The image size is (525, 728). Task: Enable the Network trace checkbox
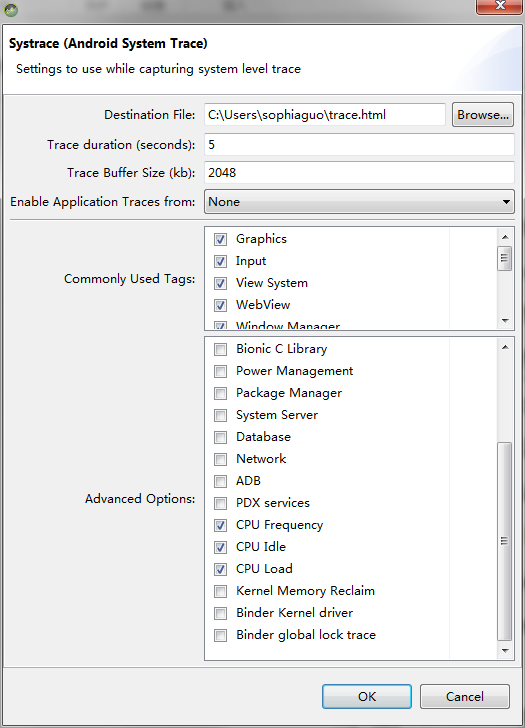[220, 459]
